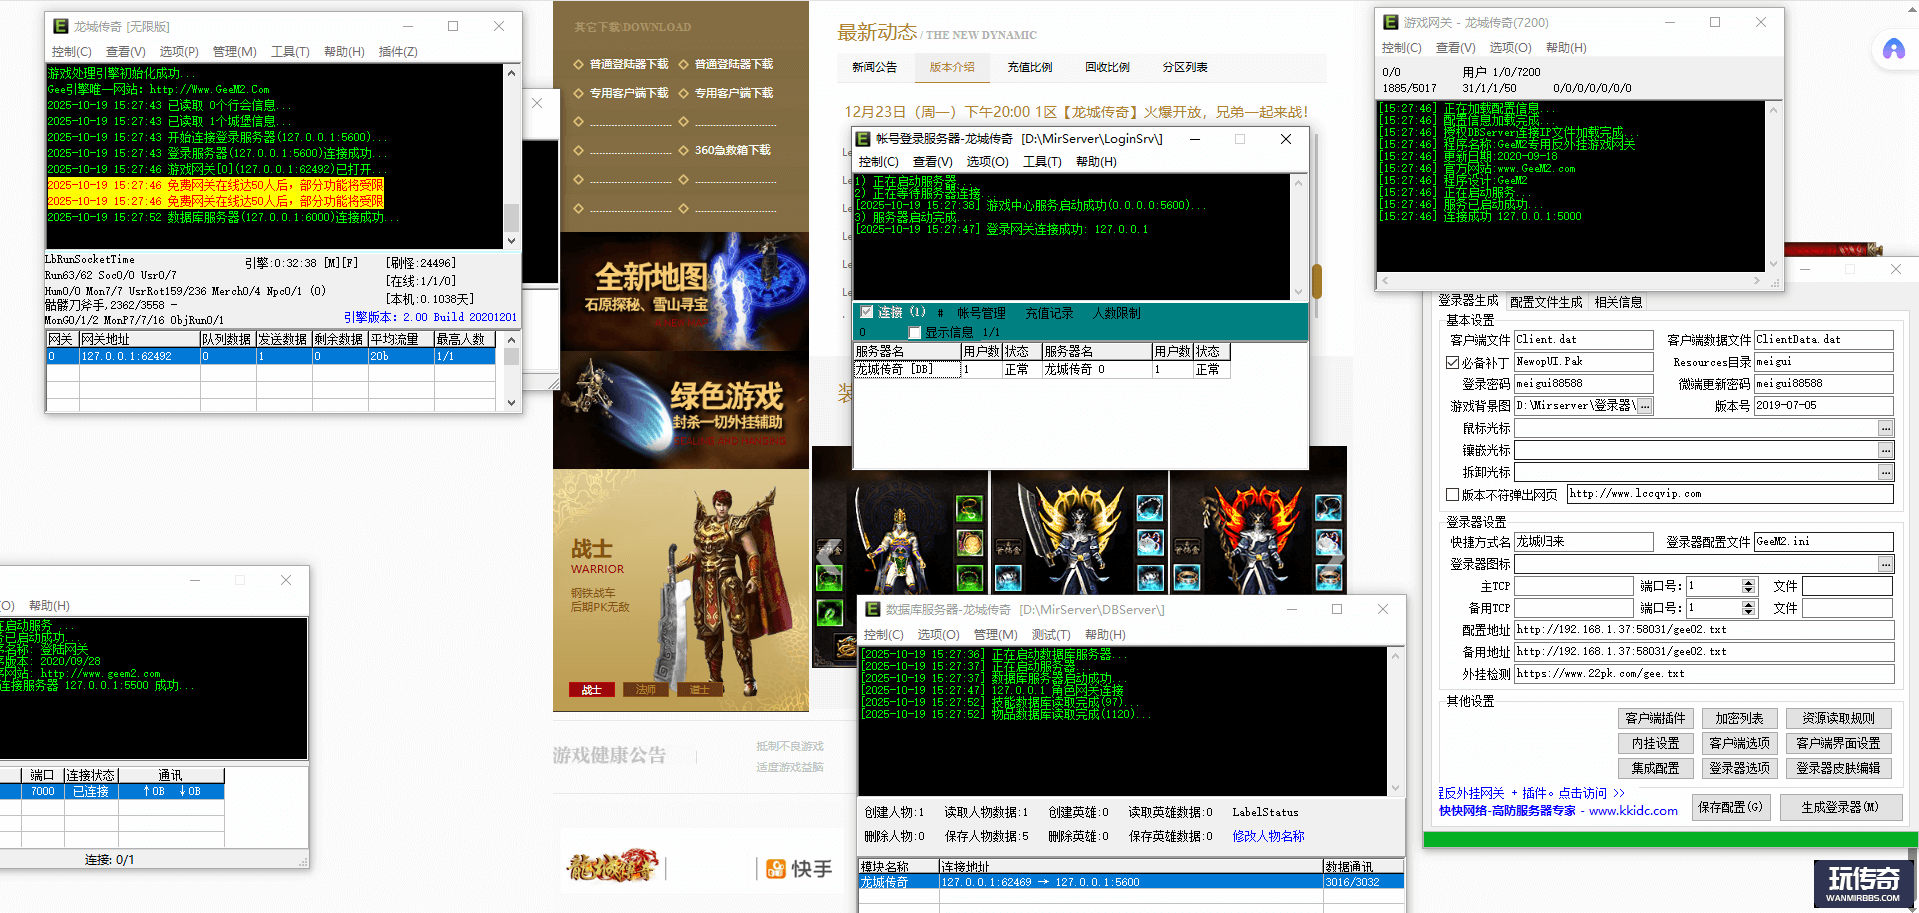1919x913 pixels.
Task: Click the app icon in 龙城传奇 [无限版] title bar
Action: (61, 26)
